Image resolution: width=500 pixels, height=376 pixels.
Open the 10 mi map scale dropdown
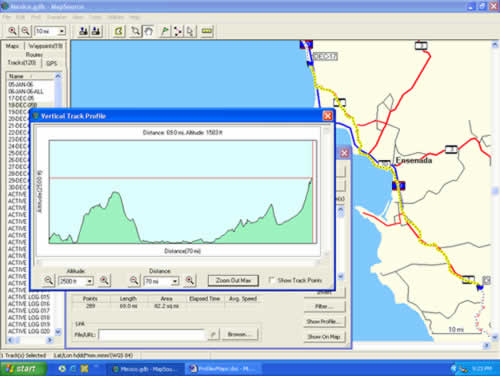pyautogui.click(x=61, y=31)
